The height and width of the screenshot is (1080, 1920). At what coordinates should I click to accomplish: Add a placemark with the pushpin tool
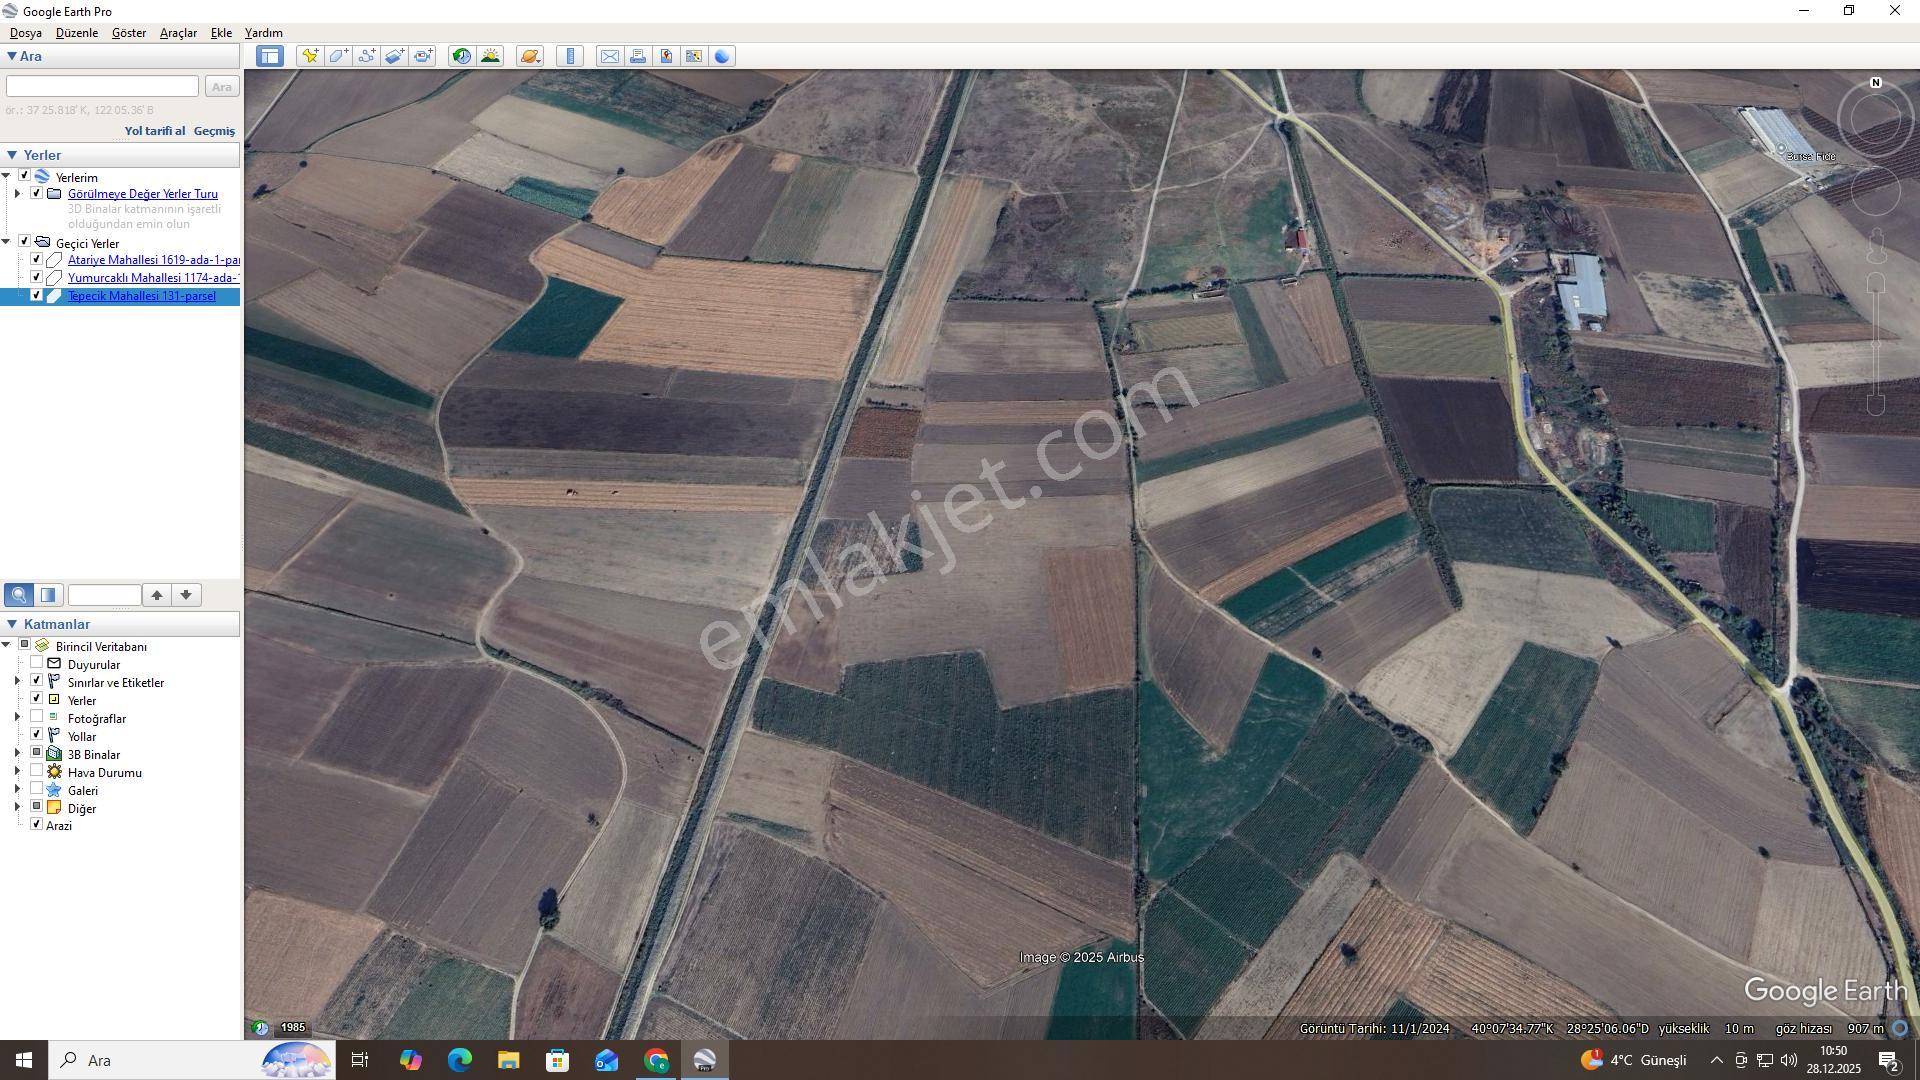310,56
